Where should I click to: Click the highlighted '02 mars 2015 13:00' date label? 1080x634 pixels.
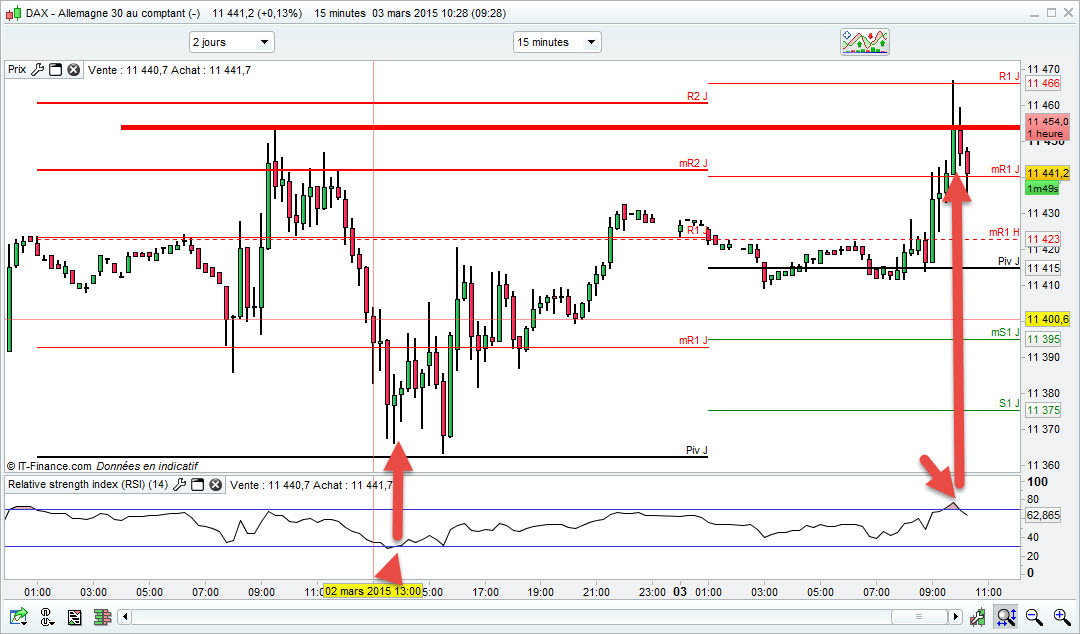373,591
